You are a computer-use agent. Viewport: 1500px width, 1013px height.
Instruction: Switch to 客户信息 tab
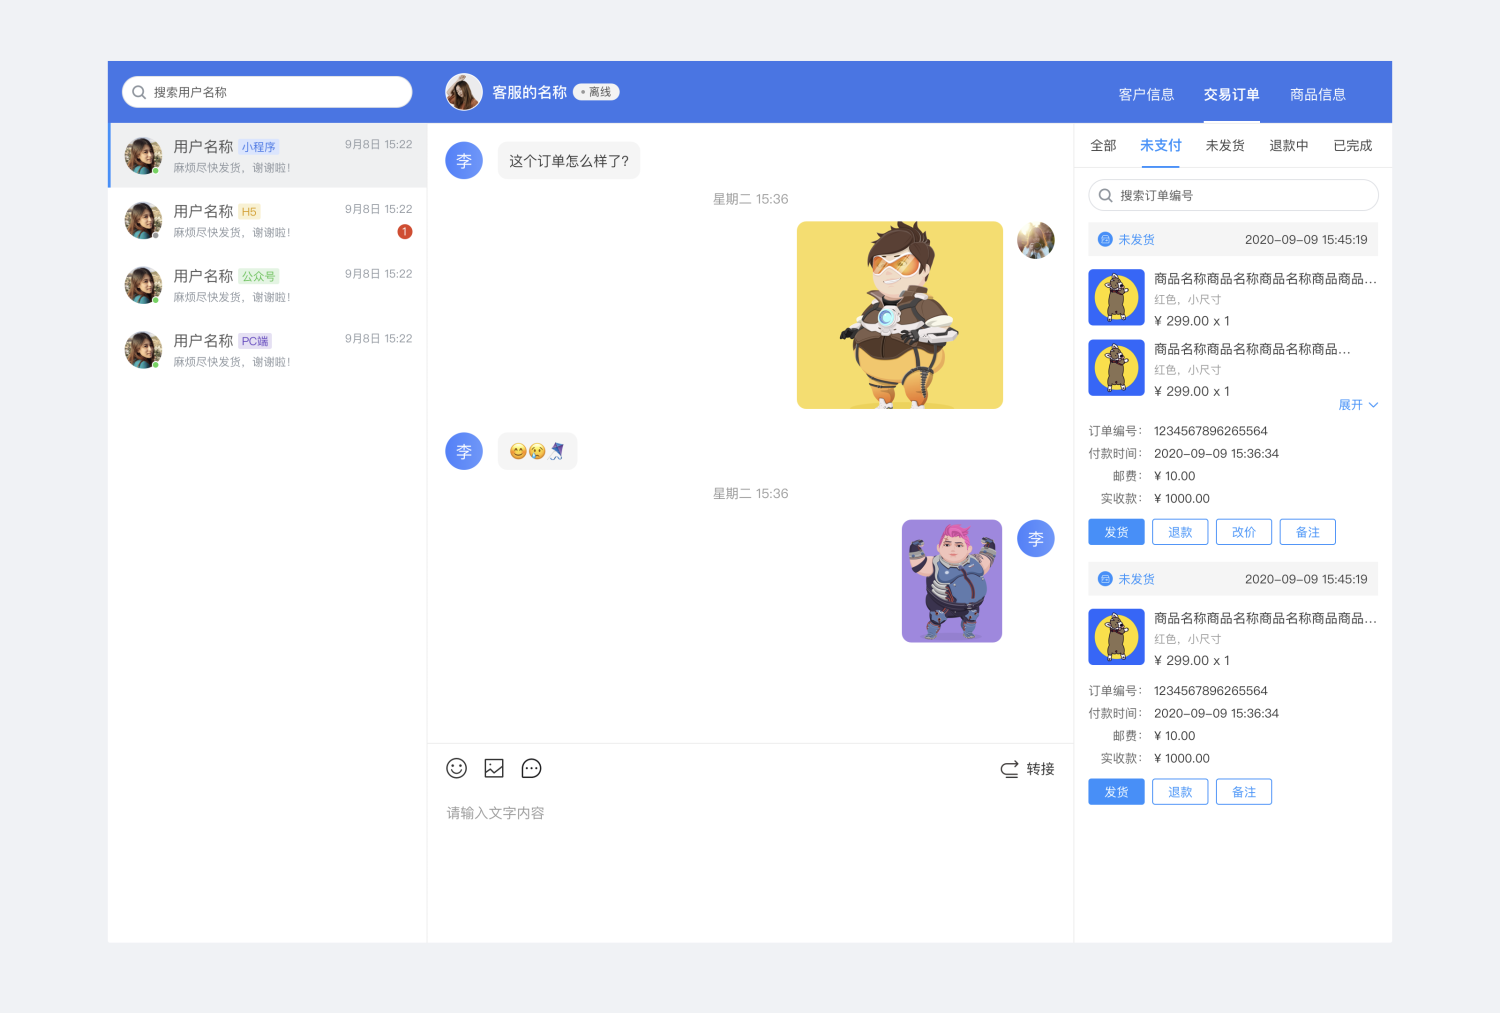(x=1146, y=94)
